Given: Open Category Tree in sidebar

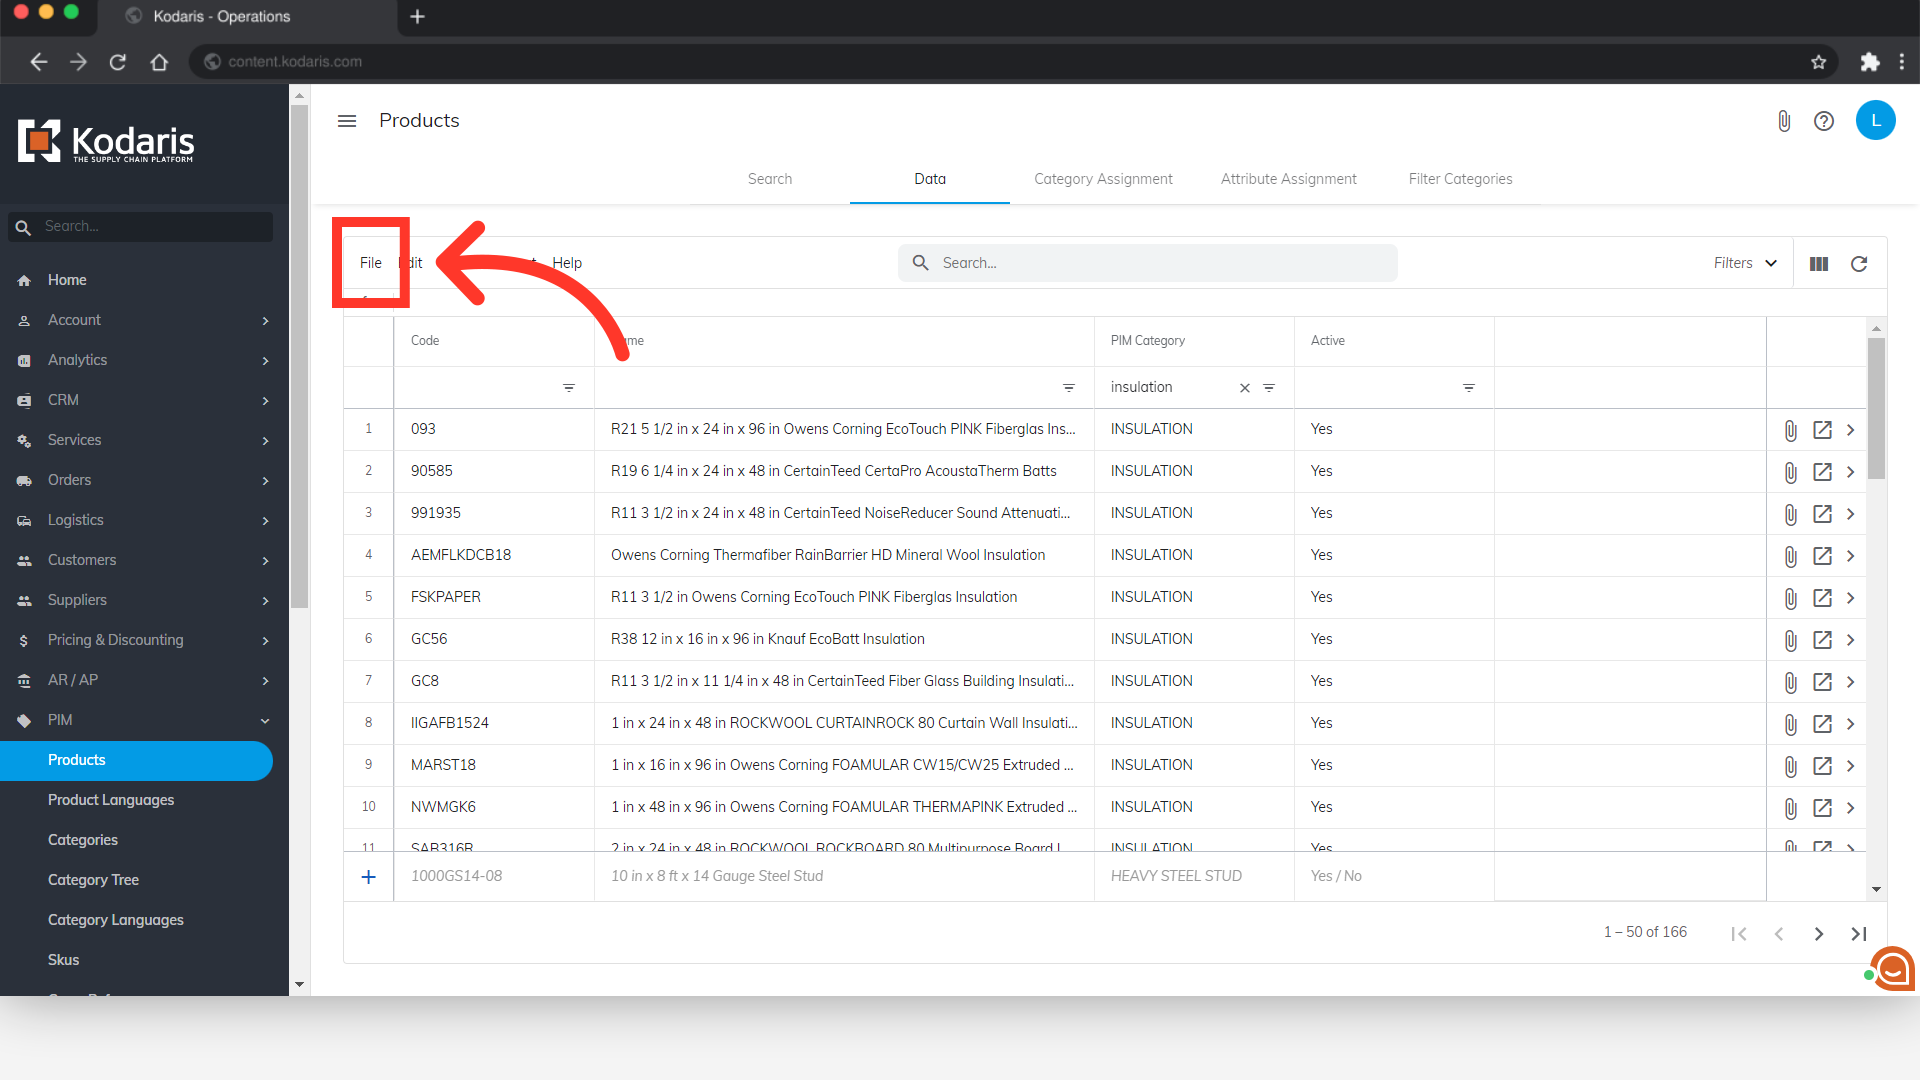Looking at the screenshot, I should point(93,880).
